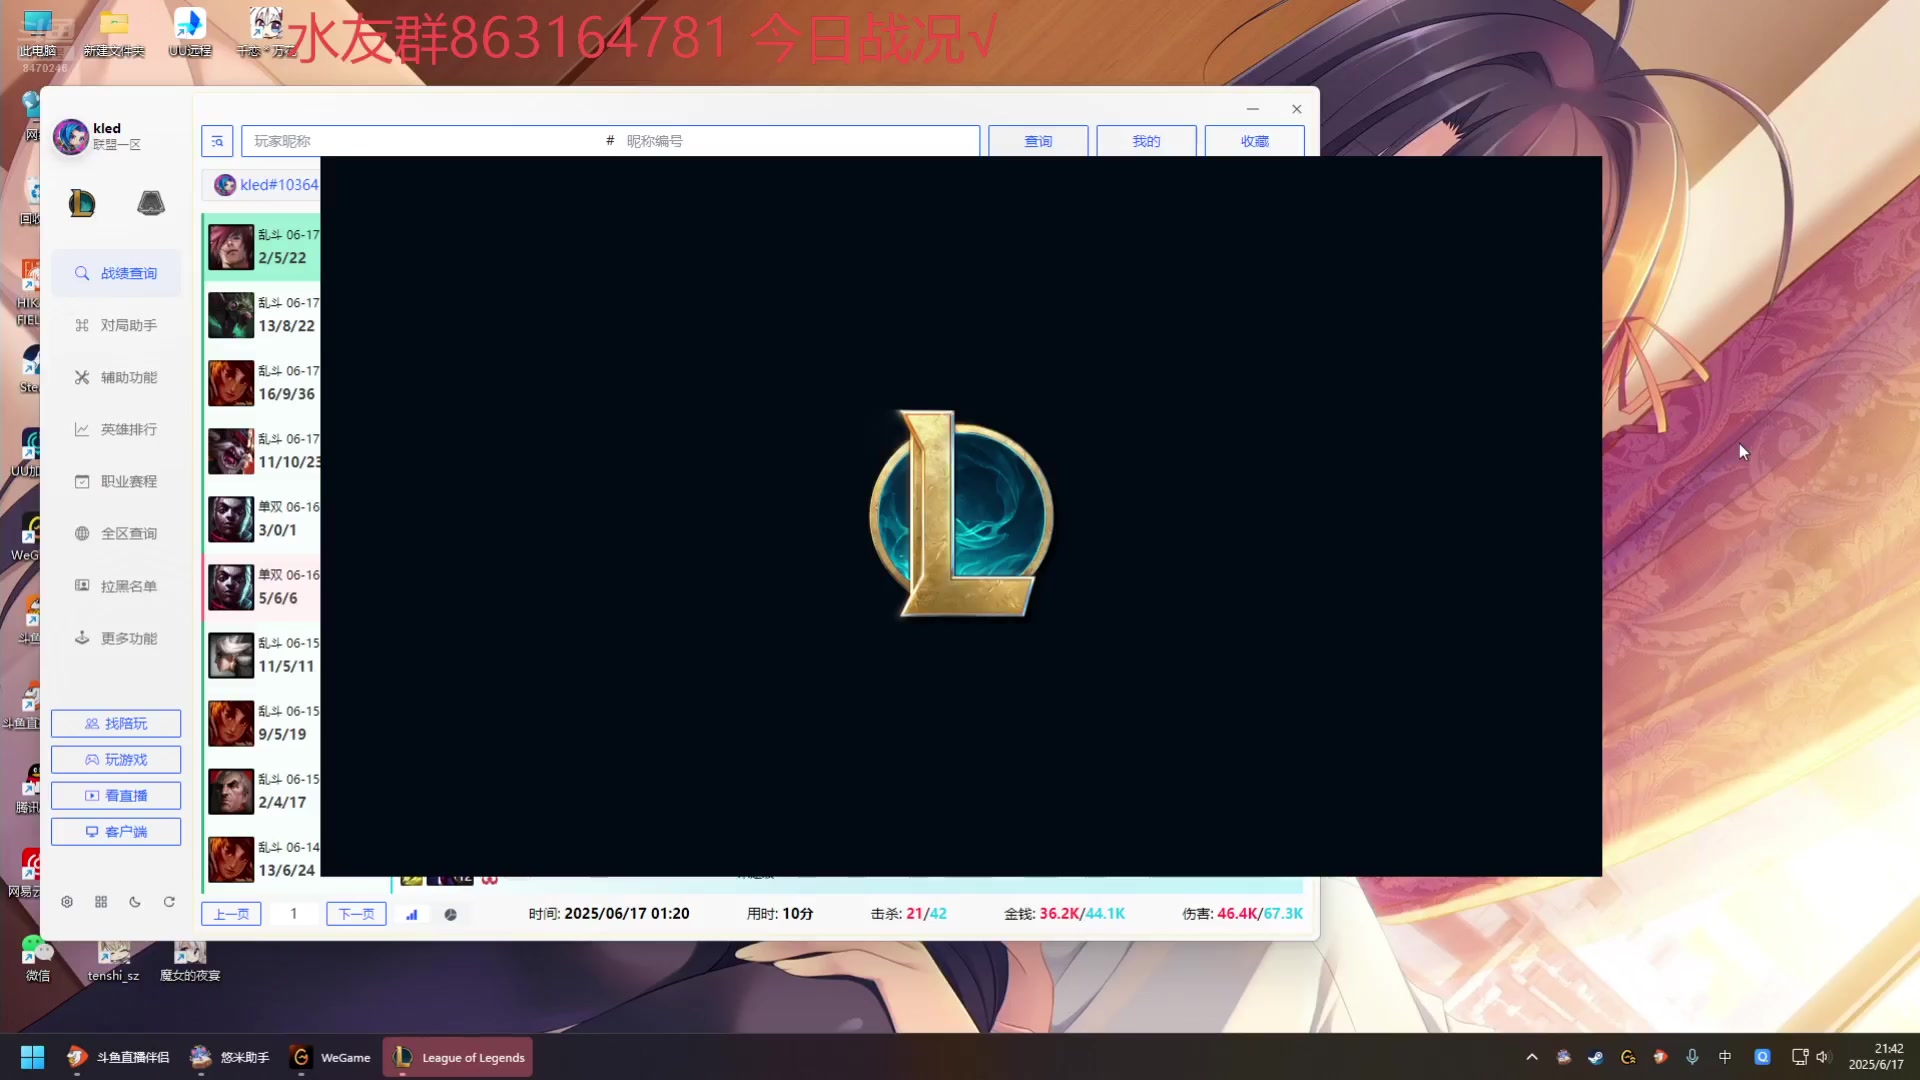Switch to League of Legends taskbar item
Image resolution: width=1920 pixels, height=1080 pixels.
click(x=458, y=1057)
